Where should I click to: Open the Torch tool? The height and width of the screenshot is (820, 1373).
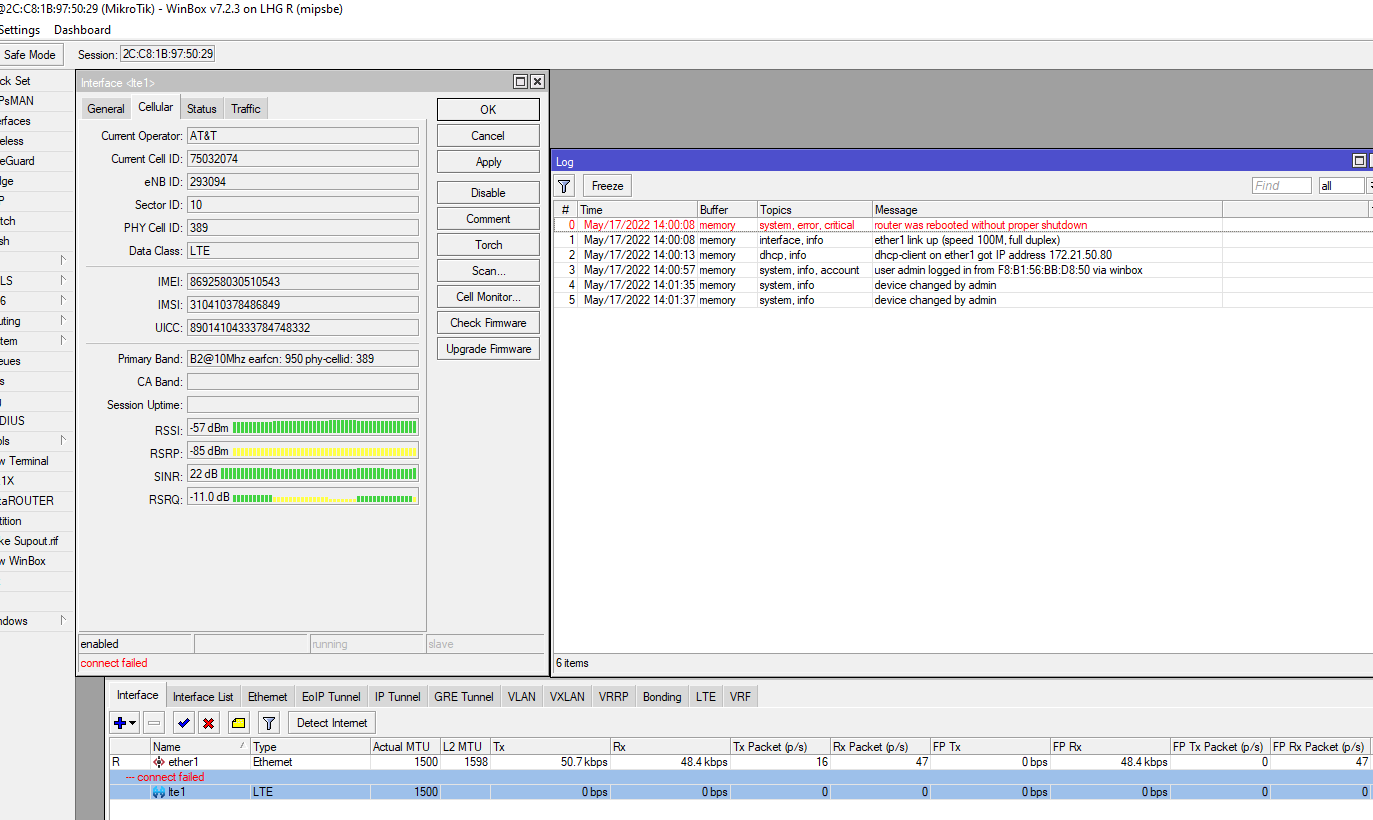488,245
